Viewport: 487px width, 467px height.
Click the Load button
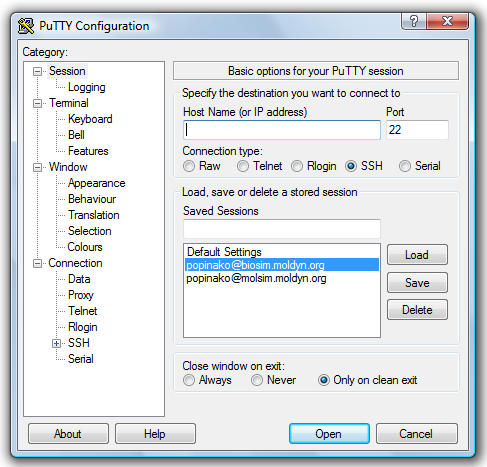click(x=417, y=255)
